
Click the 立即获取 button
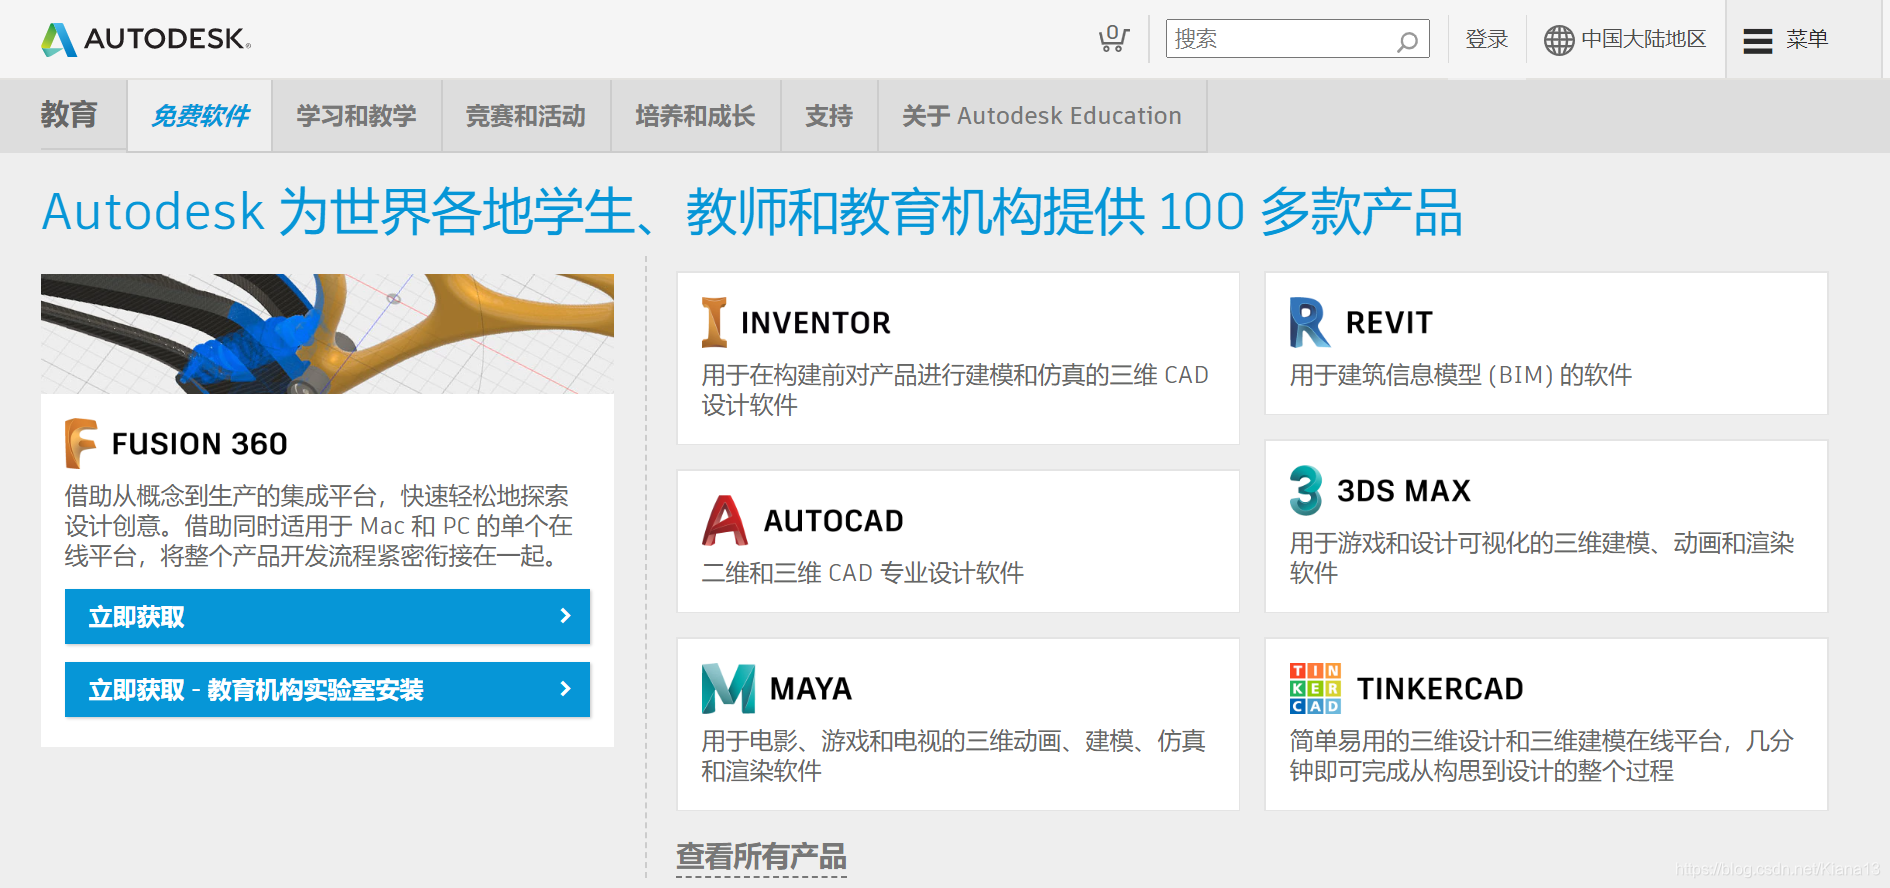[327, 616]
